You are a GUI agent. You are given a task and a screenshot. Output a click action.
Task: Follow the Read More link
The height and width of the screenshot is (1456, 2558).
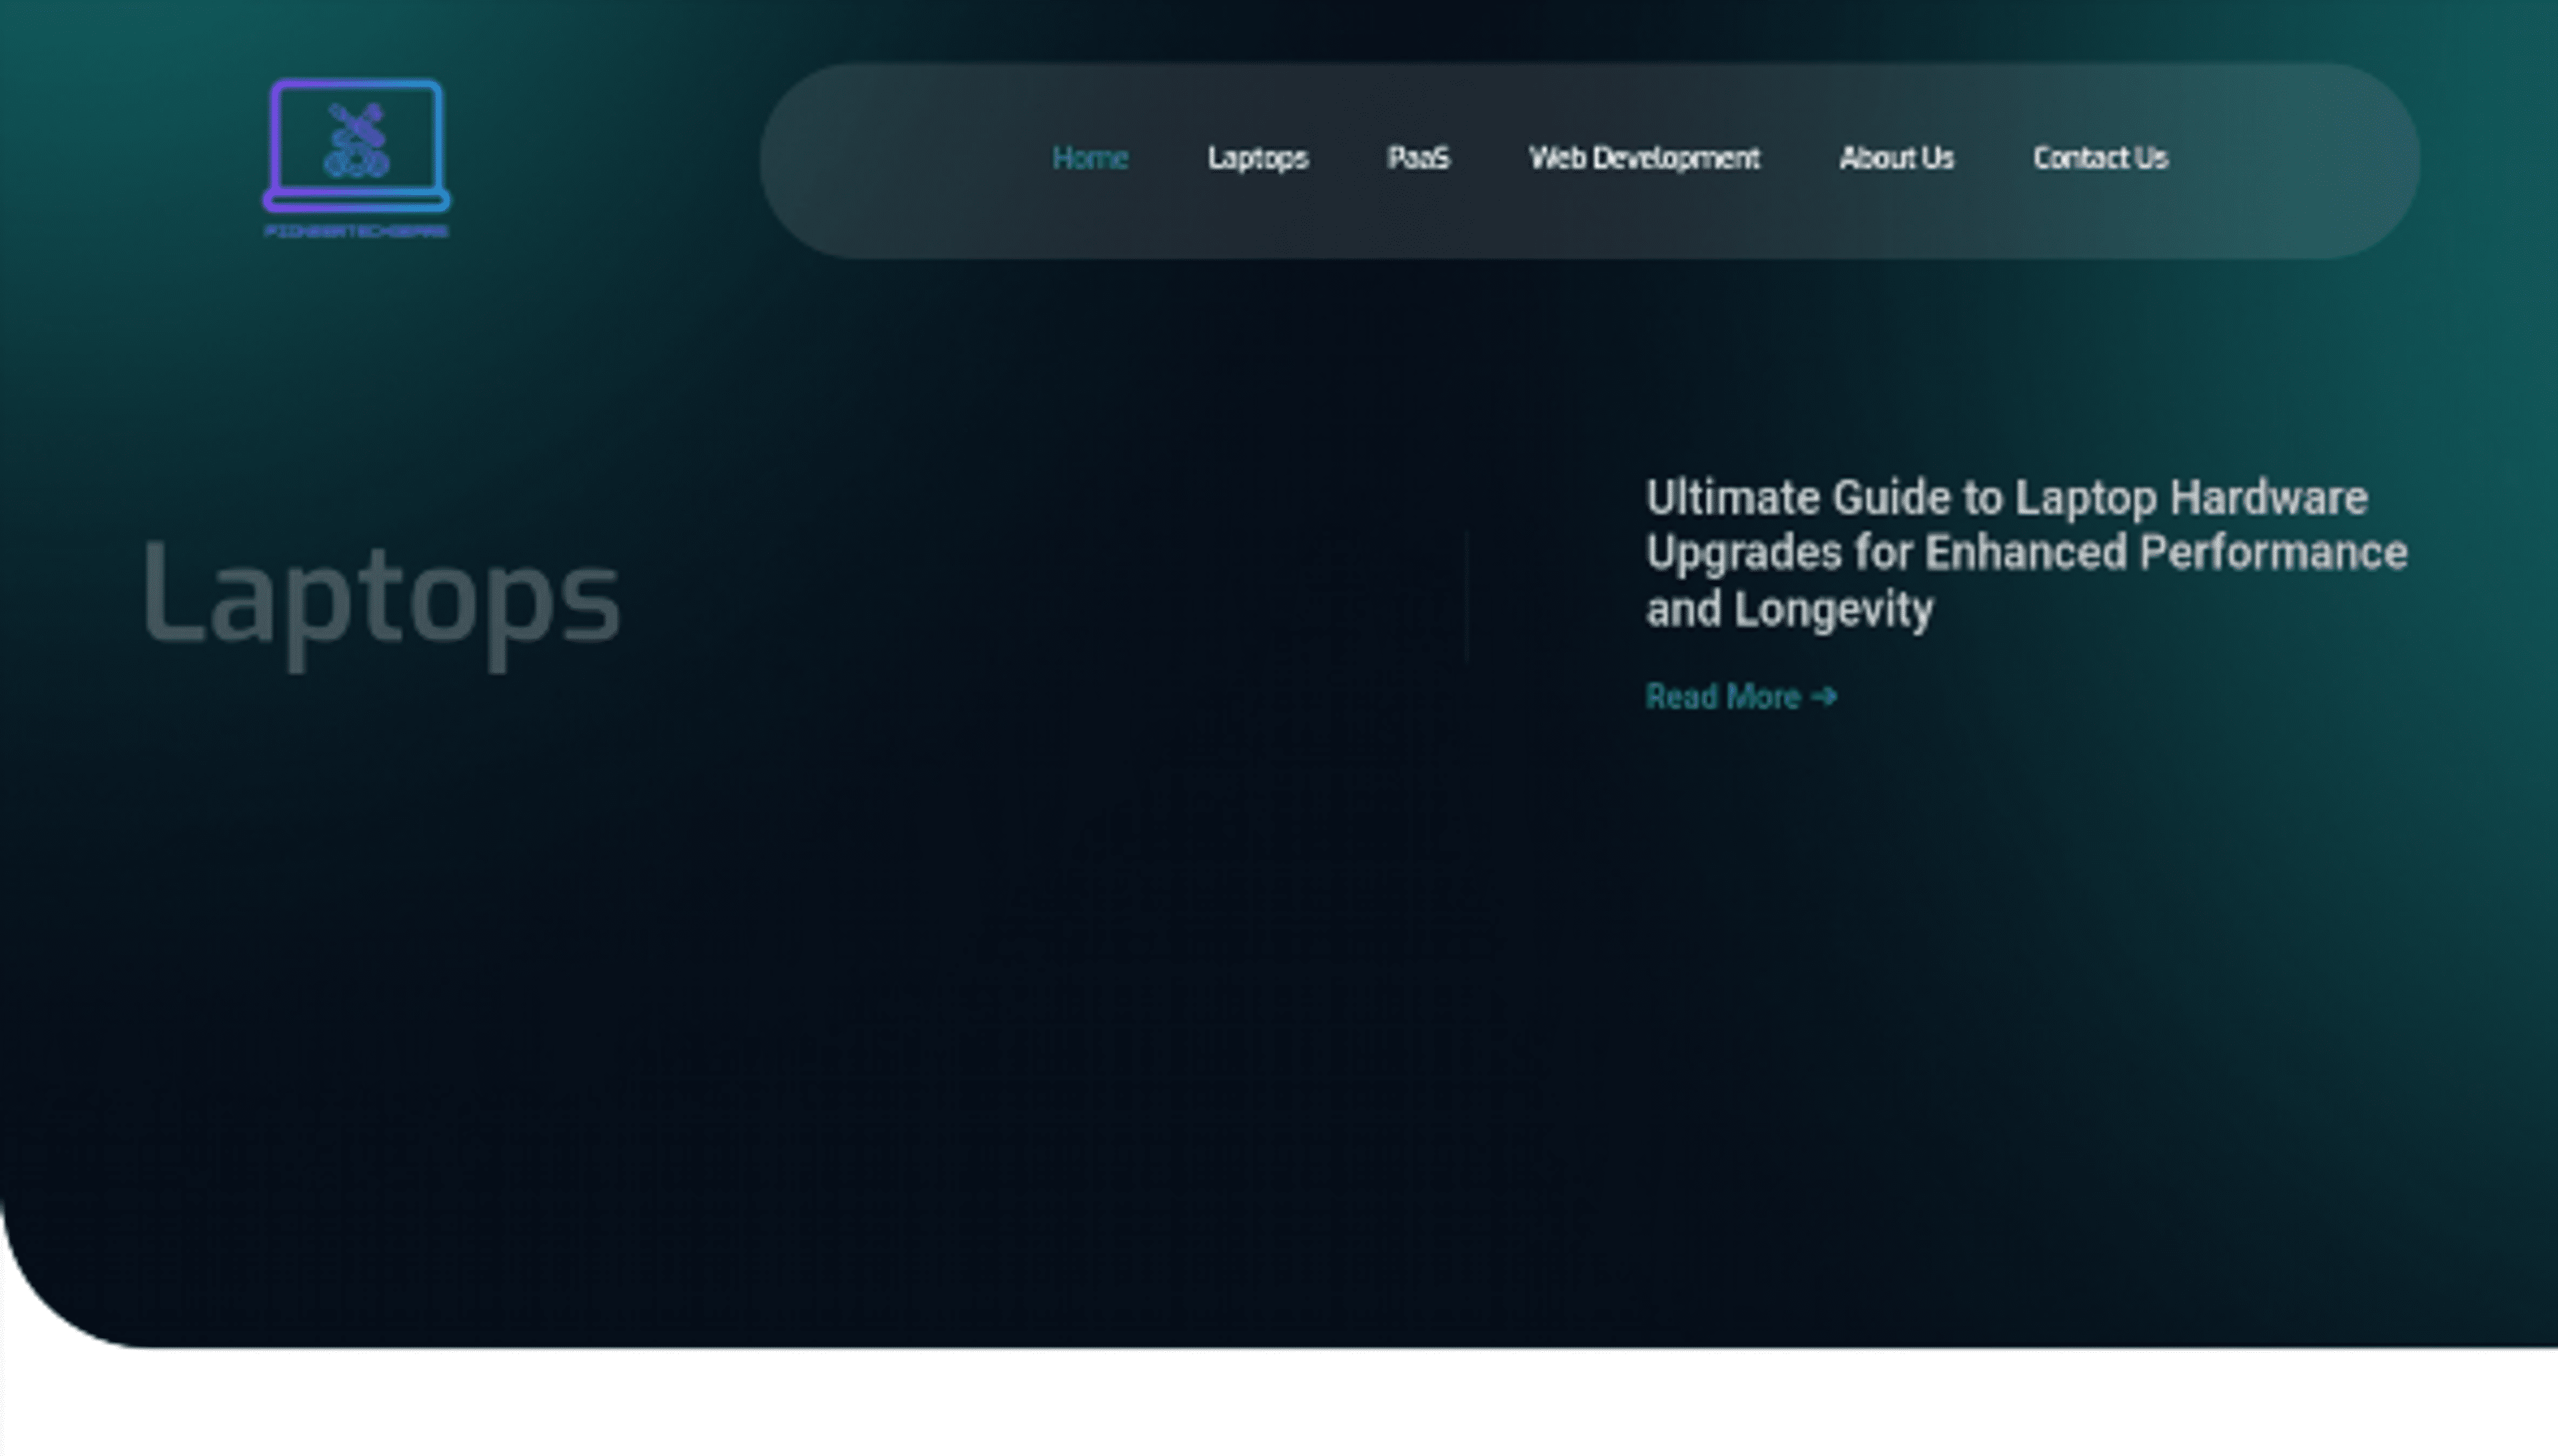pos(1722,696)
